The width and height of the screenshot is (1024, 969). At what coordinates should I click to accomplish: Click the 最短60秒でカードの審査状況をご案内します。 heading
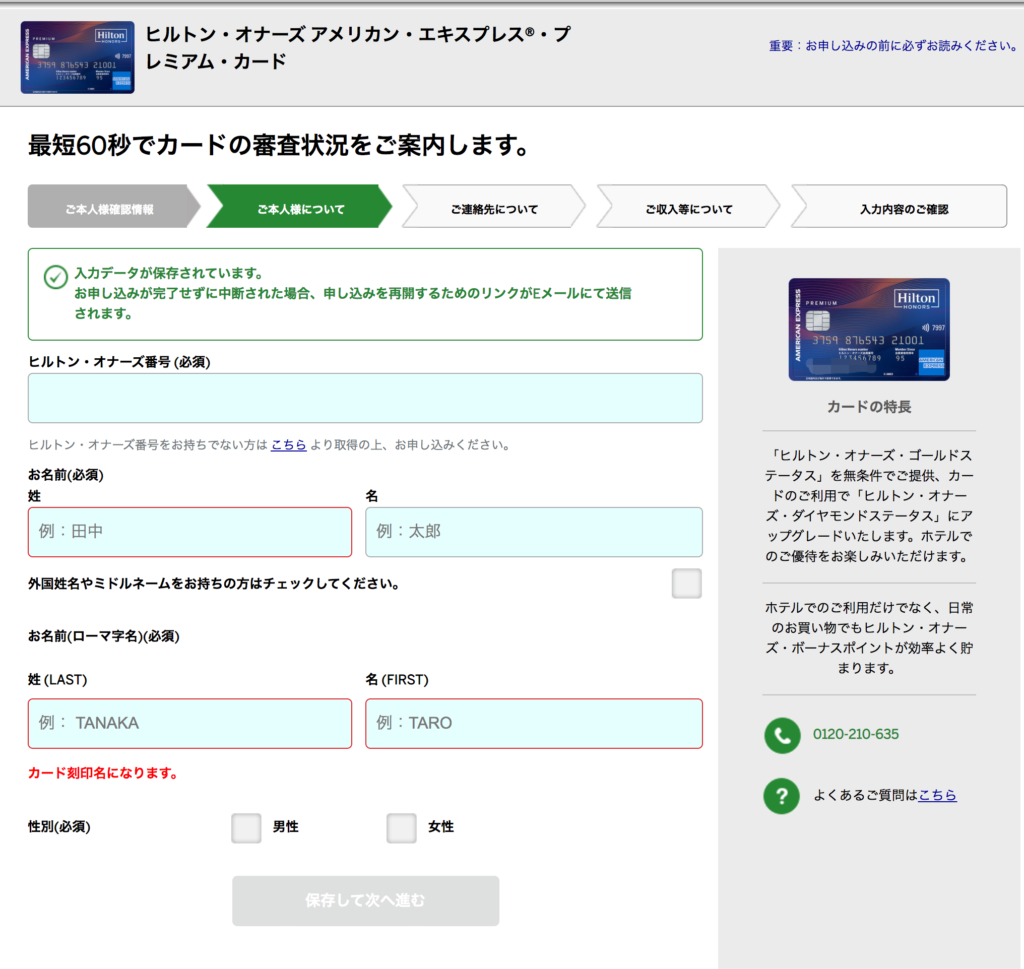[x=279, y=145]
